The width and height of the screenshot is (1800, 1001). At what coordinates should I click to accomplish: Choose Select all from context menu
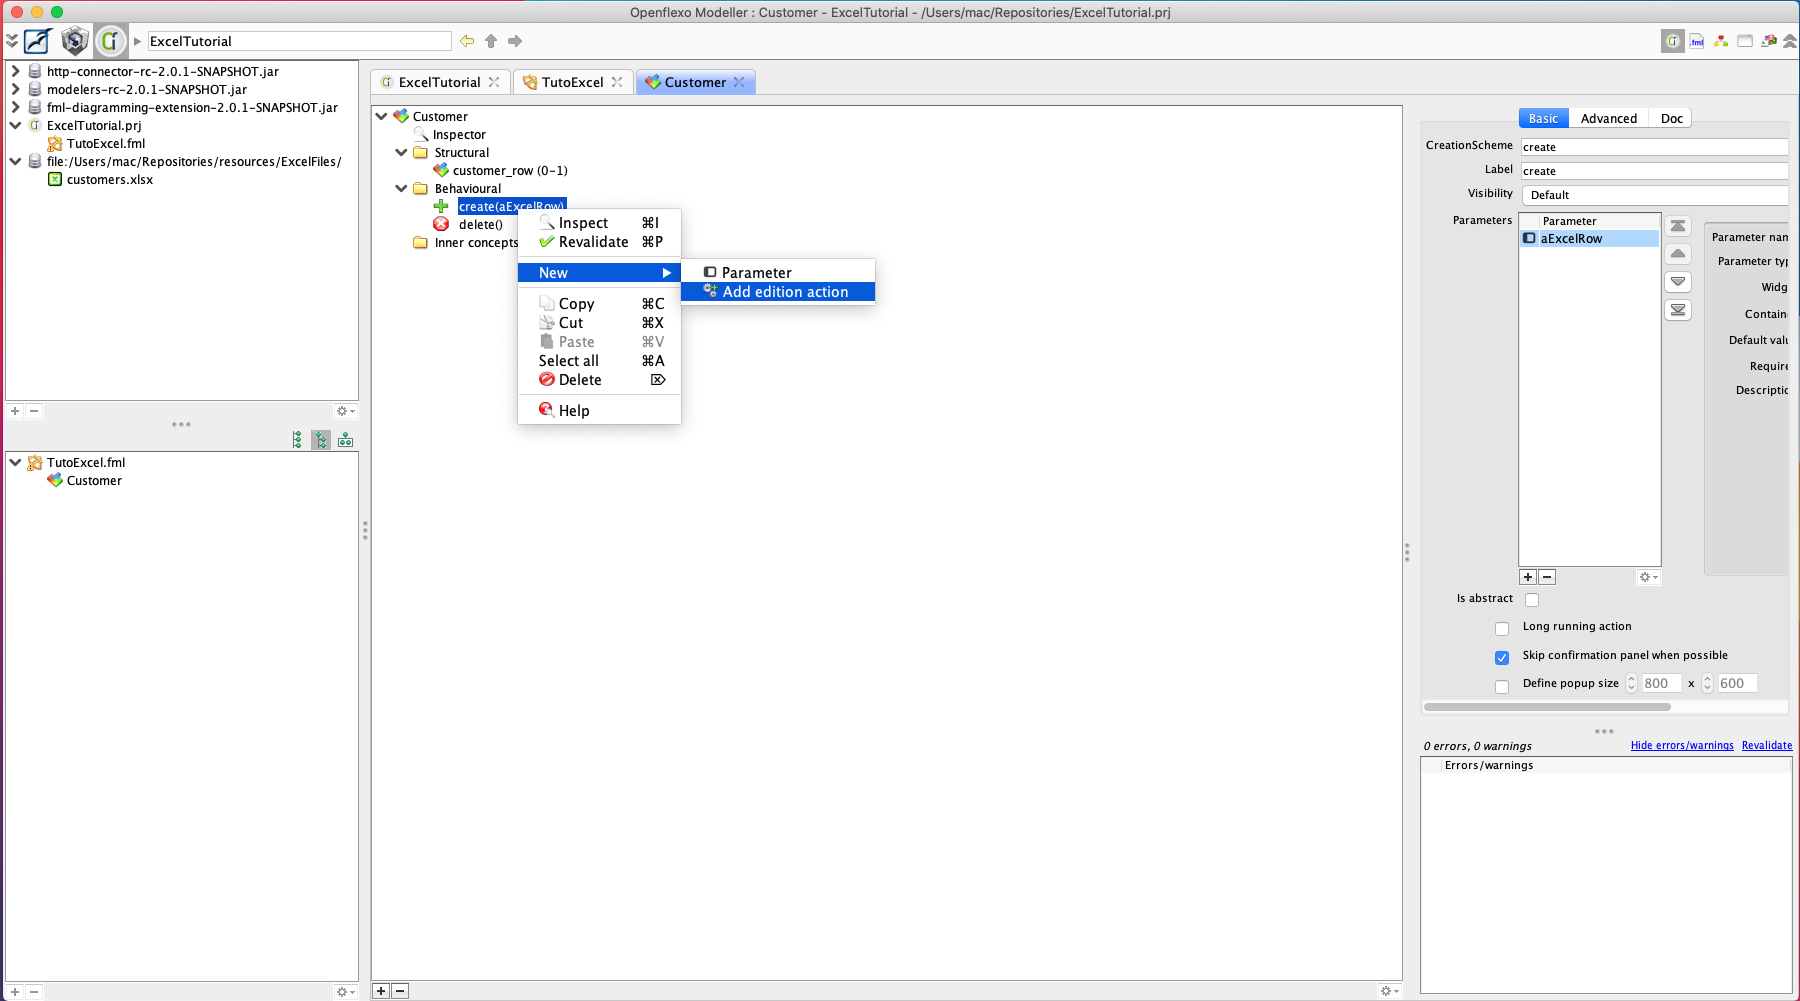coord(599,361)
